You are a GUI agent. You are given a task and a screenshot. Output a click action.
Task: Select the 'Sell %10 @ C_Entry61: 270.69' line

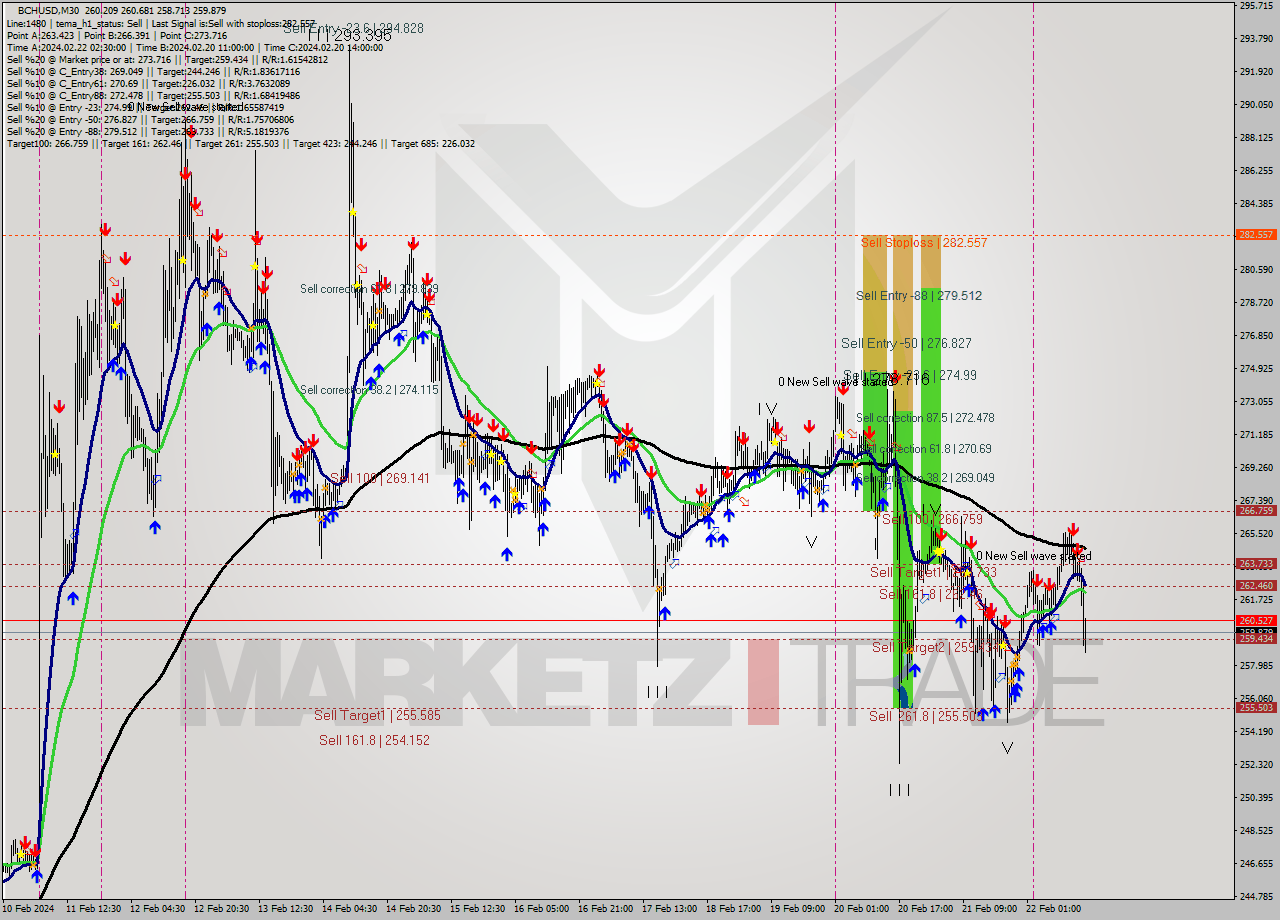[x=147, y=83]
